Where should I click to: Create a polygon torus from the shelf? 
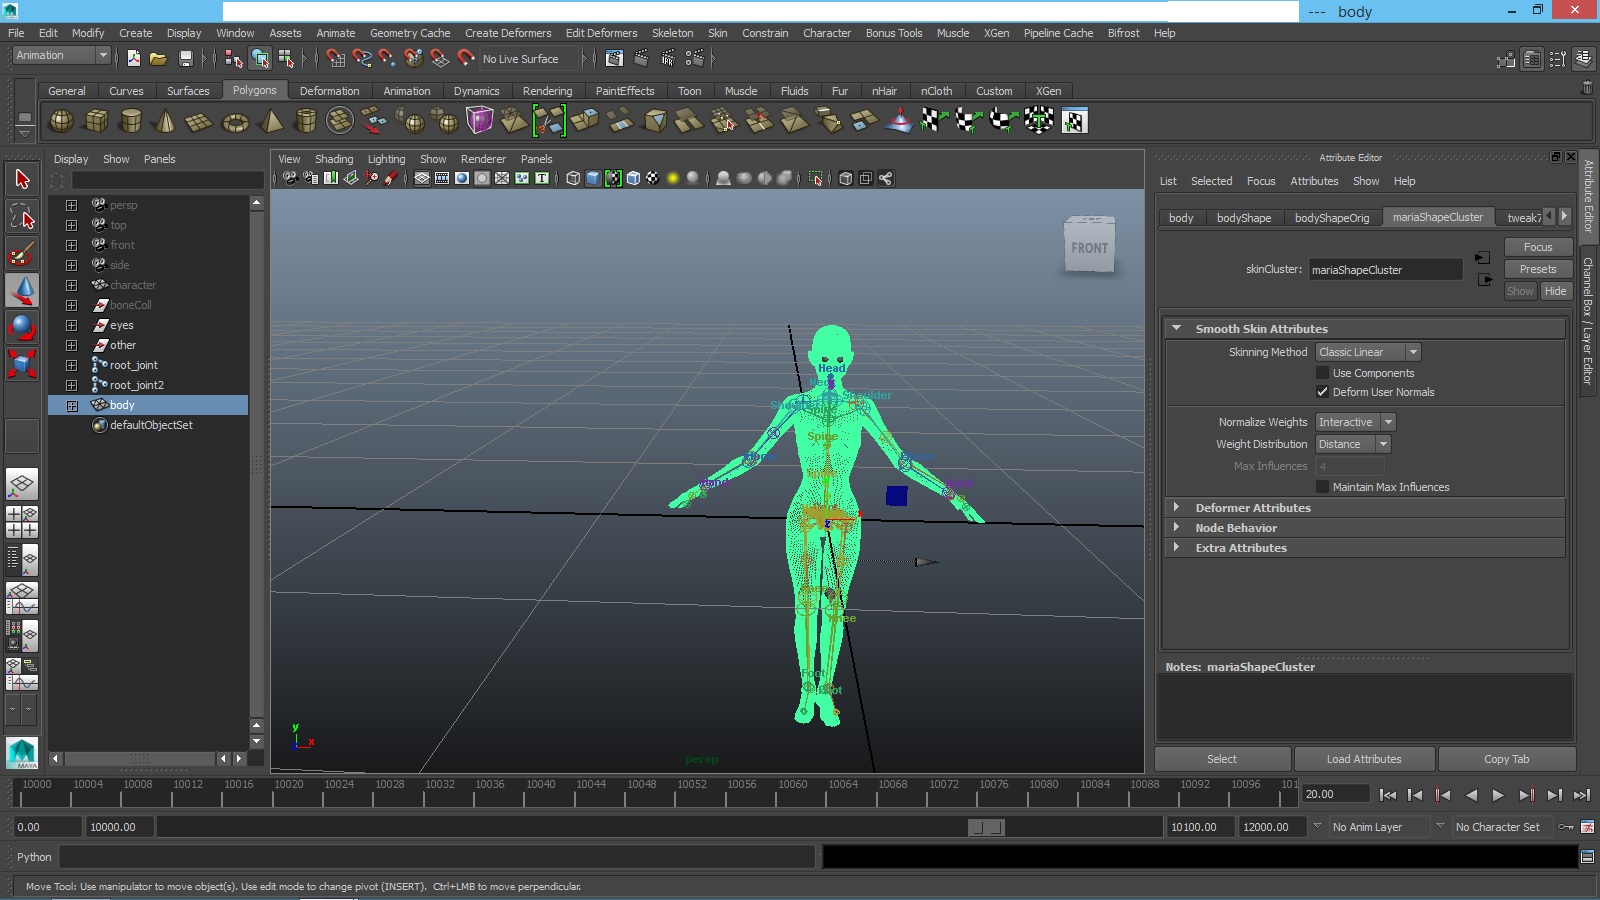click(x=235, y=121)
